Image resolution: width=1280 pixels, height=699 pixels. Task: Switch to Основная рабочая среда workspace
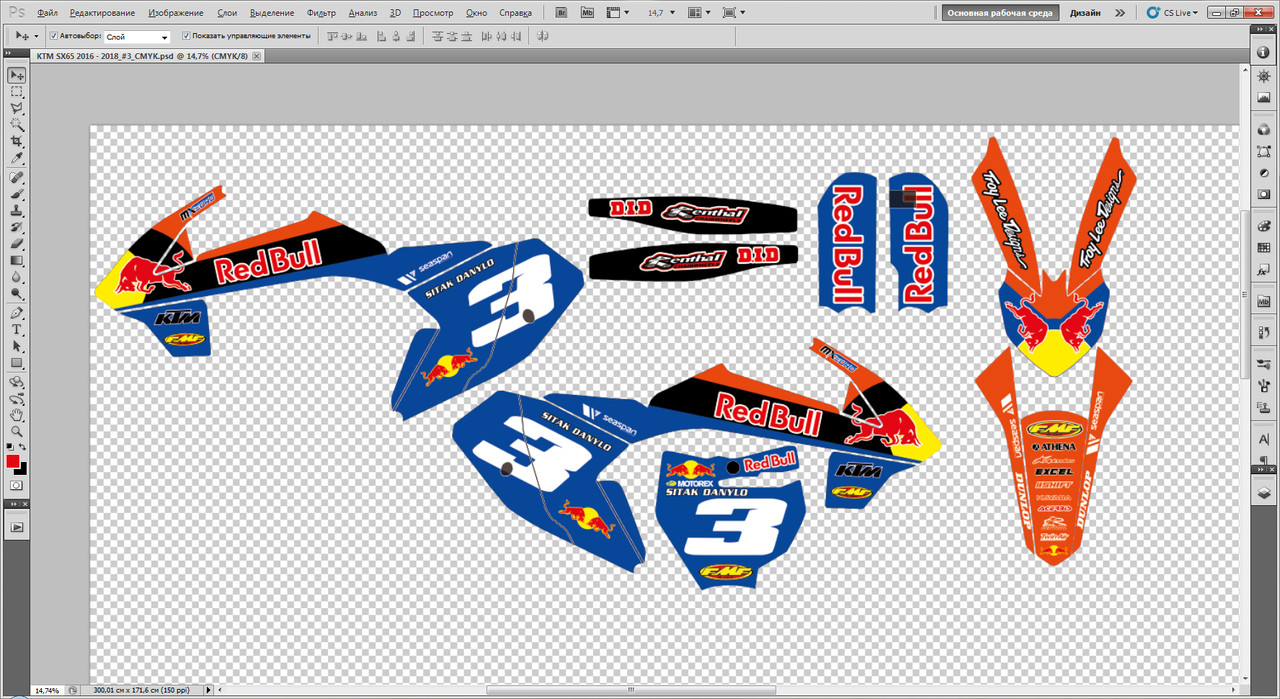tap(998, 13)
